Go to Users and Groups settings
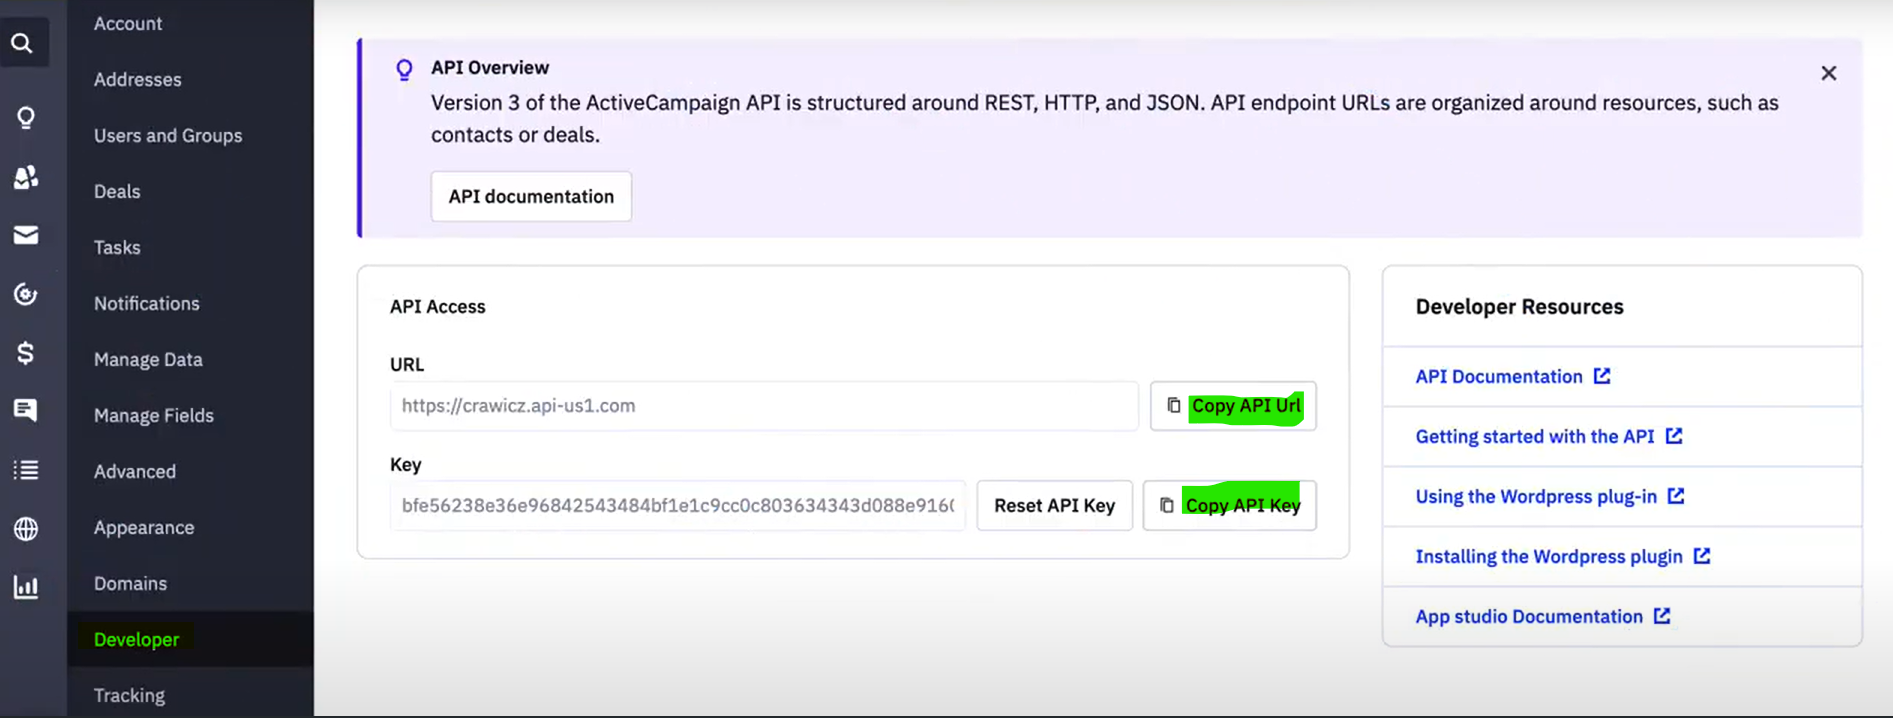Viewport: 1893px width, 718px height. pyautogui.click(x=168, y=136)
